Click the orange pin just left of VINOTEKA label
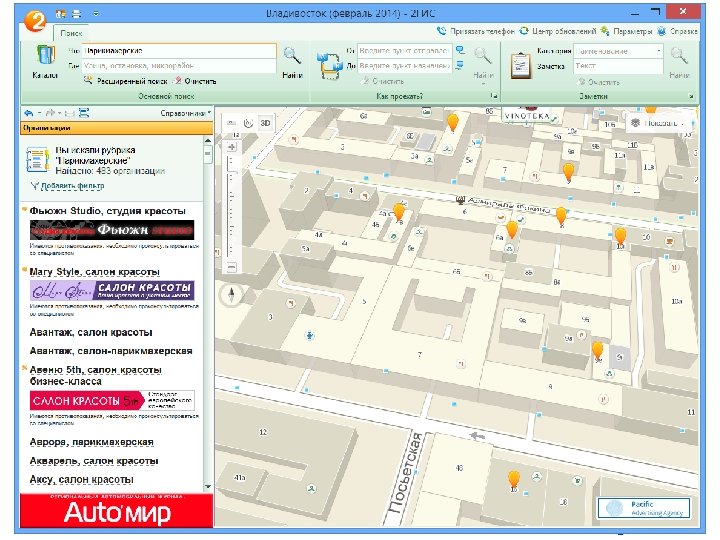The width and height of the screenshot is (720, 540). coord(453,122)
